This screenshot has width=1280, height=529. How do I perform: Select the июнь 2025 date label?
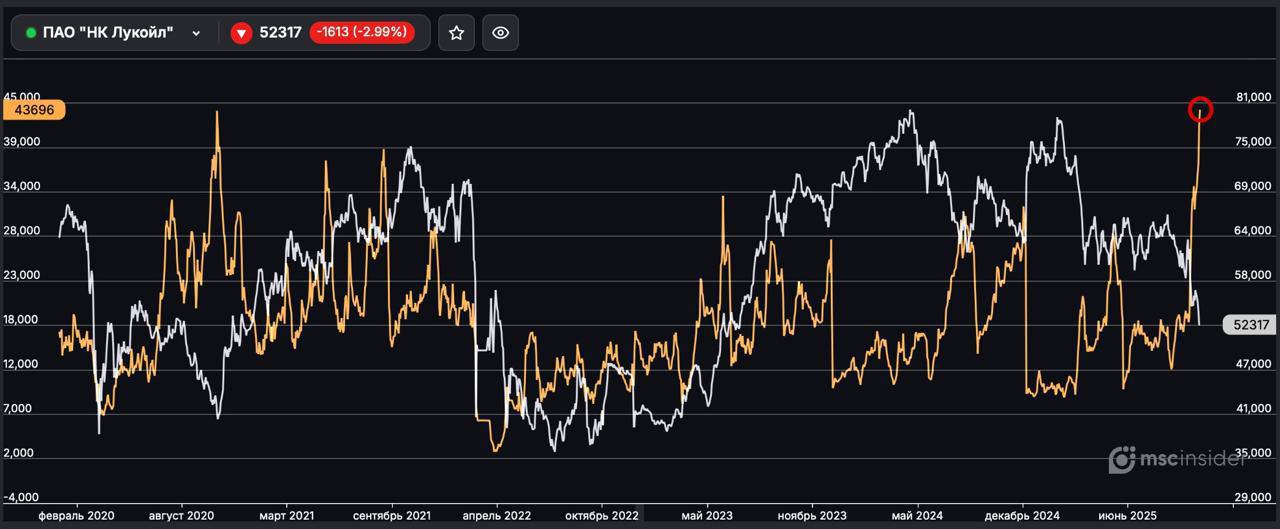point(1127,516)
